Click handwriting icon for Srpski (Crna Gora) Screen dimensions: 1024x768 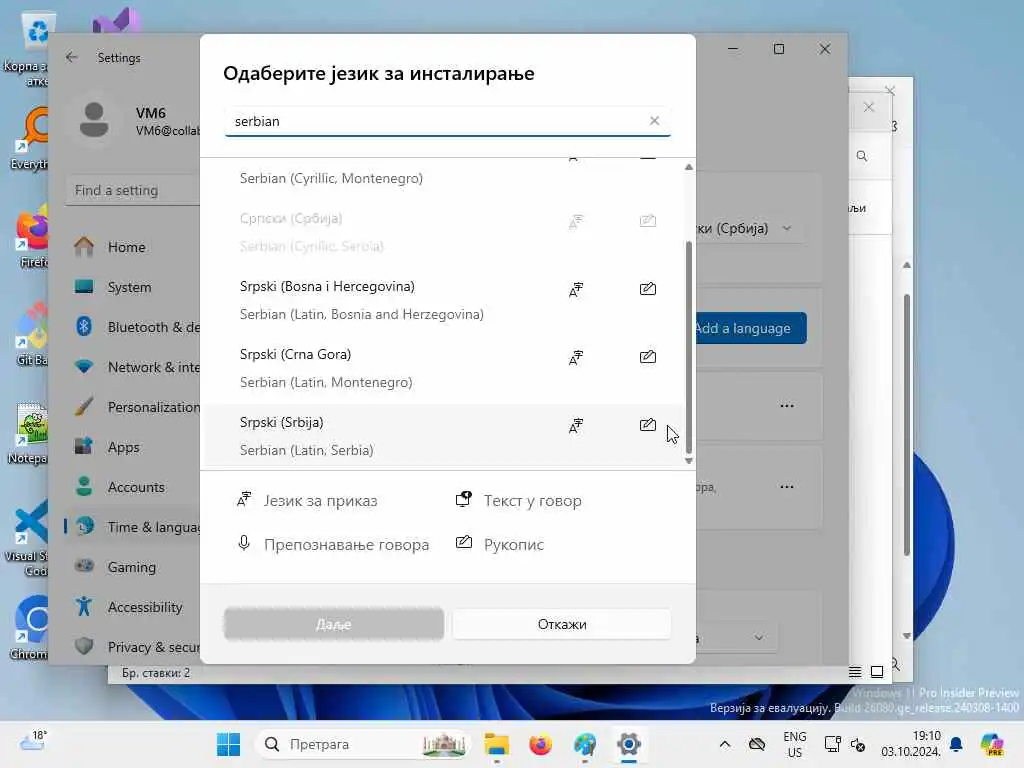click(x=648, y=357)
